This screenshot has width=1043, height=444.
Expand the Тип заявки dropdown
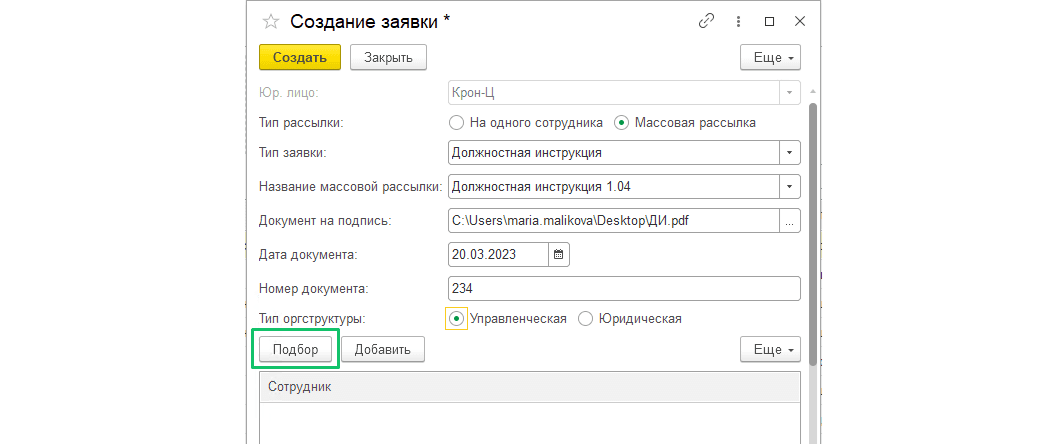coord(790,152)
